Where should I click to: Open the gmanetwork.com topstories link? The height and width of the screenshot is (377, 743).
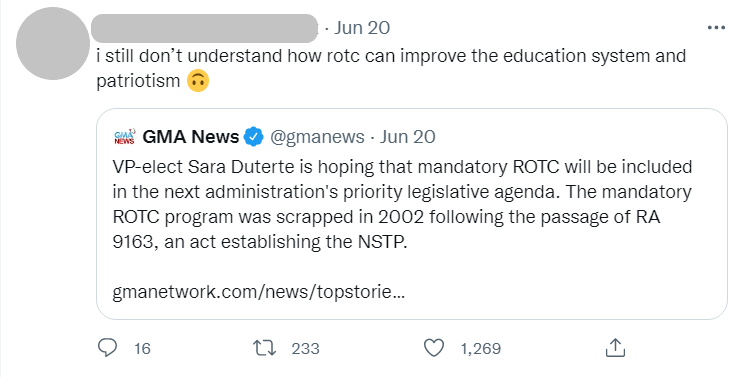coord(258,292)
